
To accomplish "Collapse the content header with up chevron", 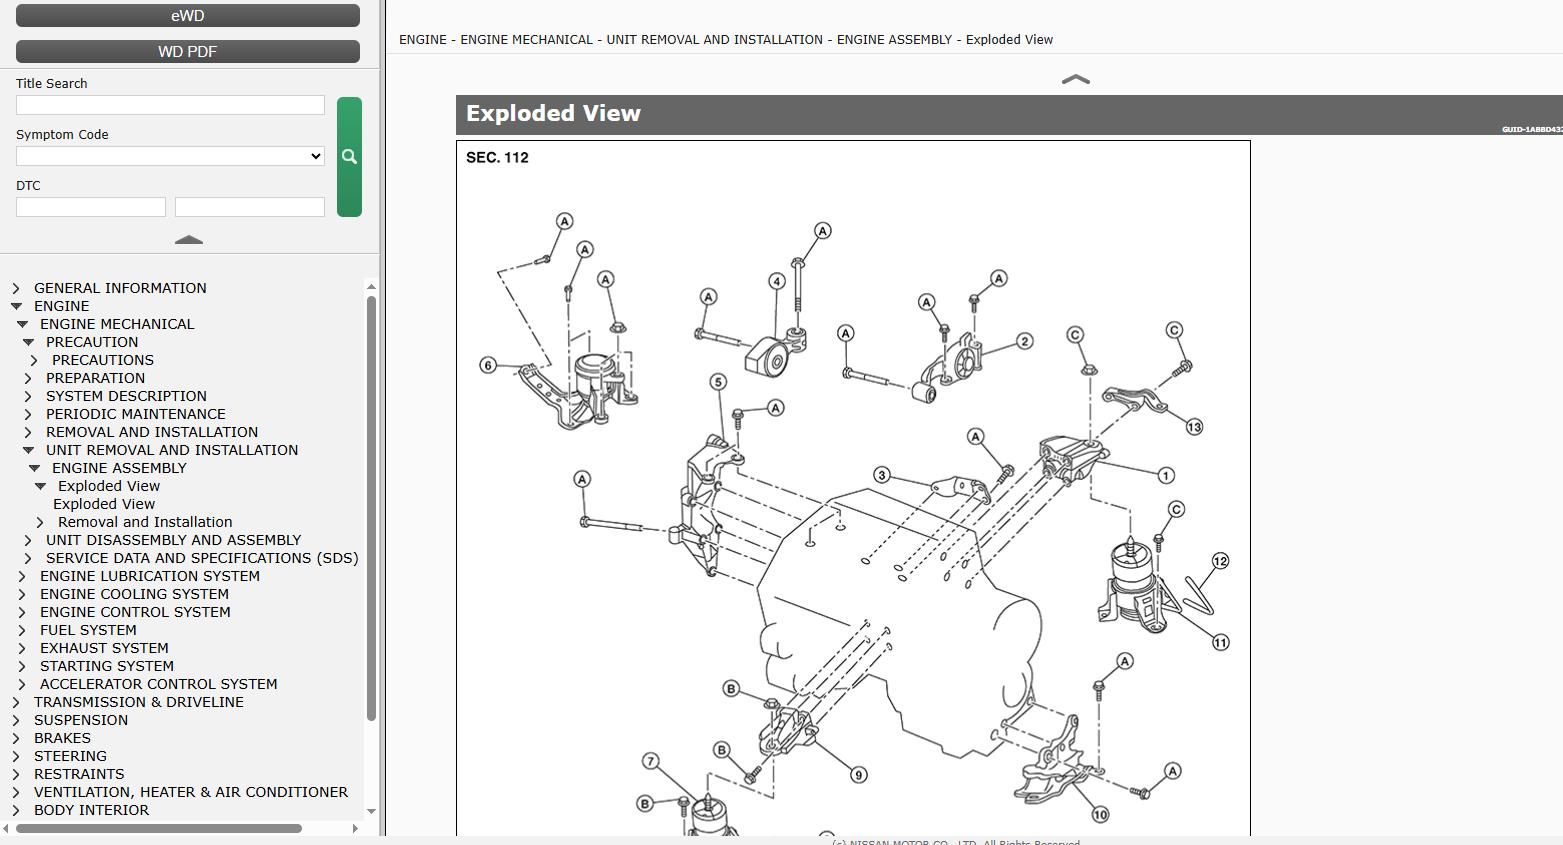I will [x=1075, y=79].
